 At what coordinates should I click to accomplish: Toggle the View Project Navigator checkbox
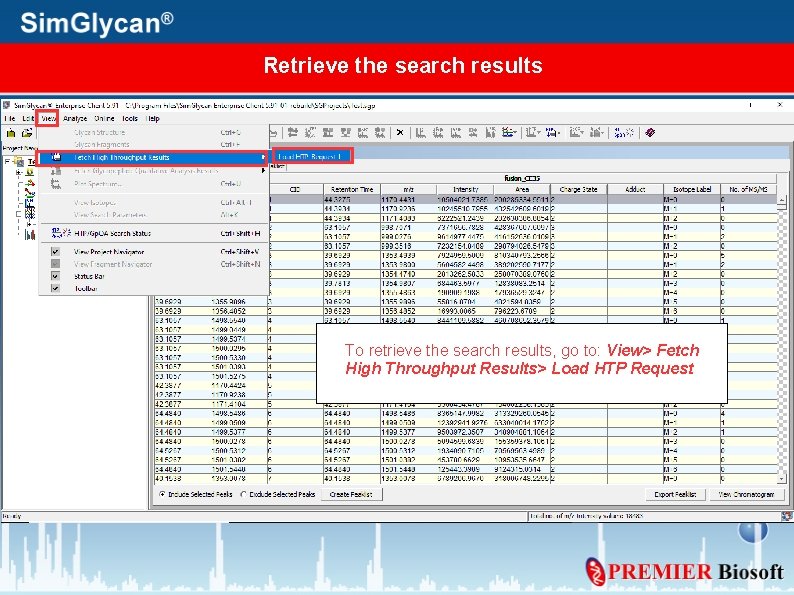pyautogui.click(x=56, y=252)
